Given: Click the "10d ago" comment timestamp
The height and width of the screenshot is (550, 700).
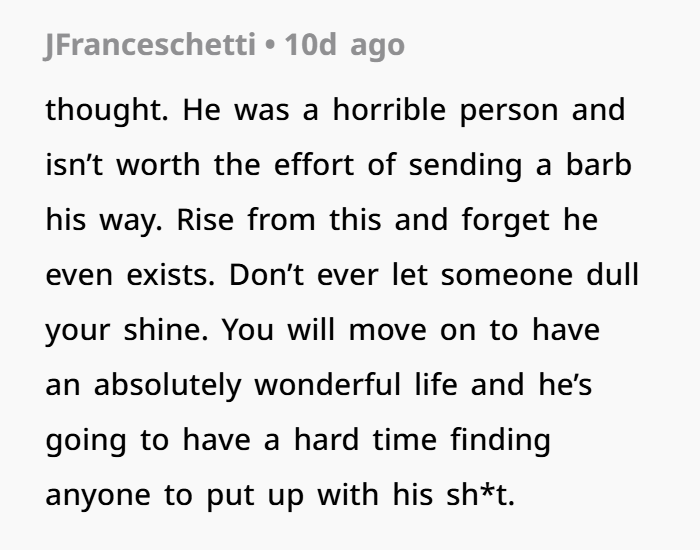Looking at the screenshot, I should click(345, 46).
